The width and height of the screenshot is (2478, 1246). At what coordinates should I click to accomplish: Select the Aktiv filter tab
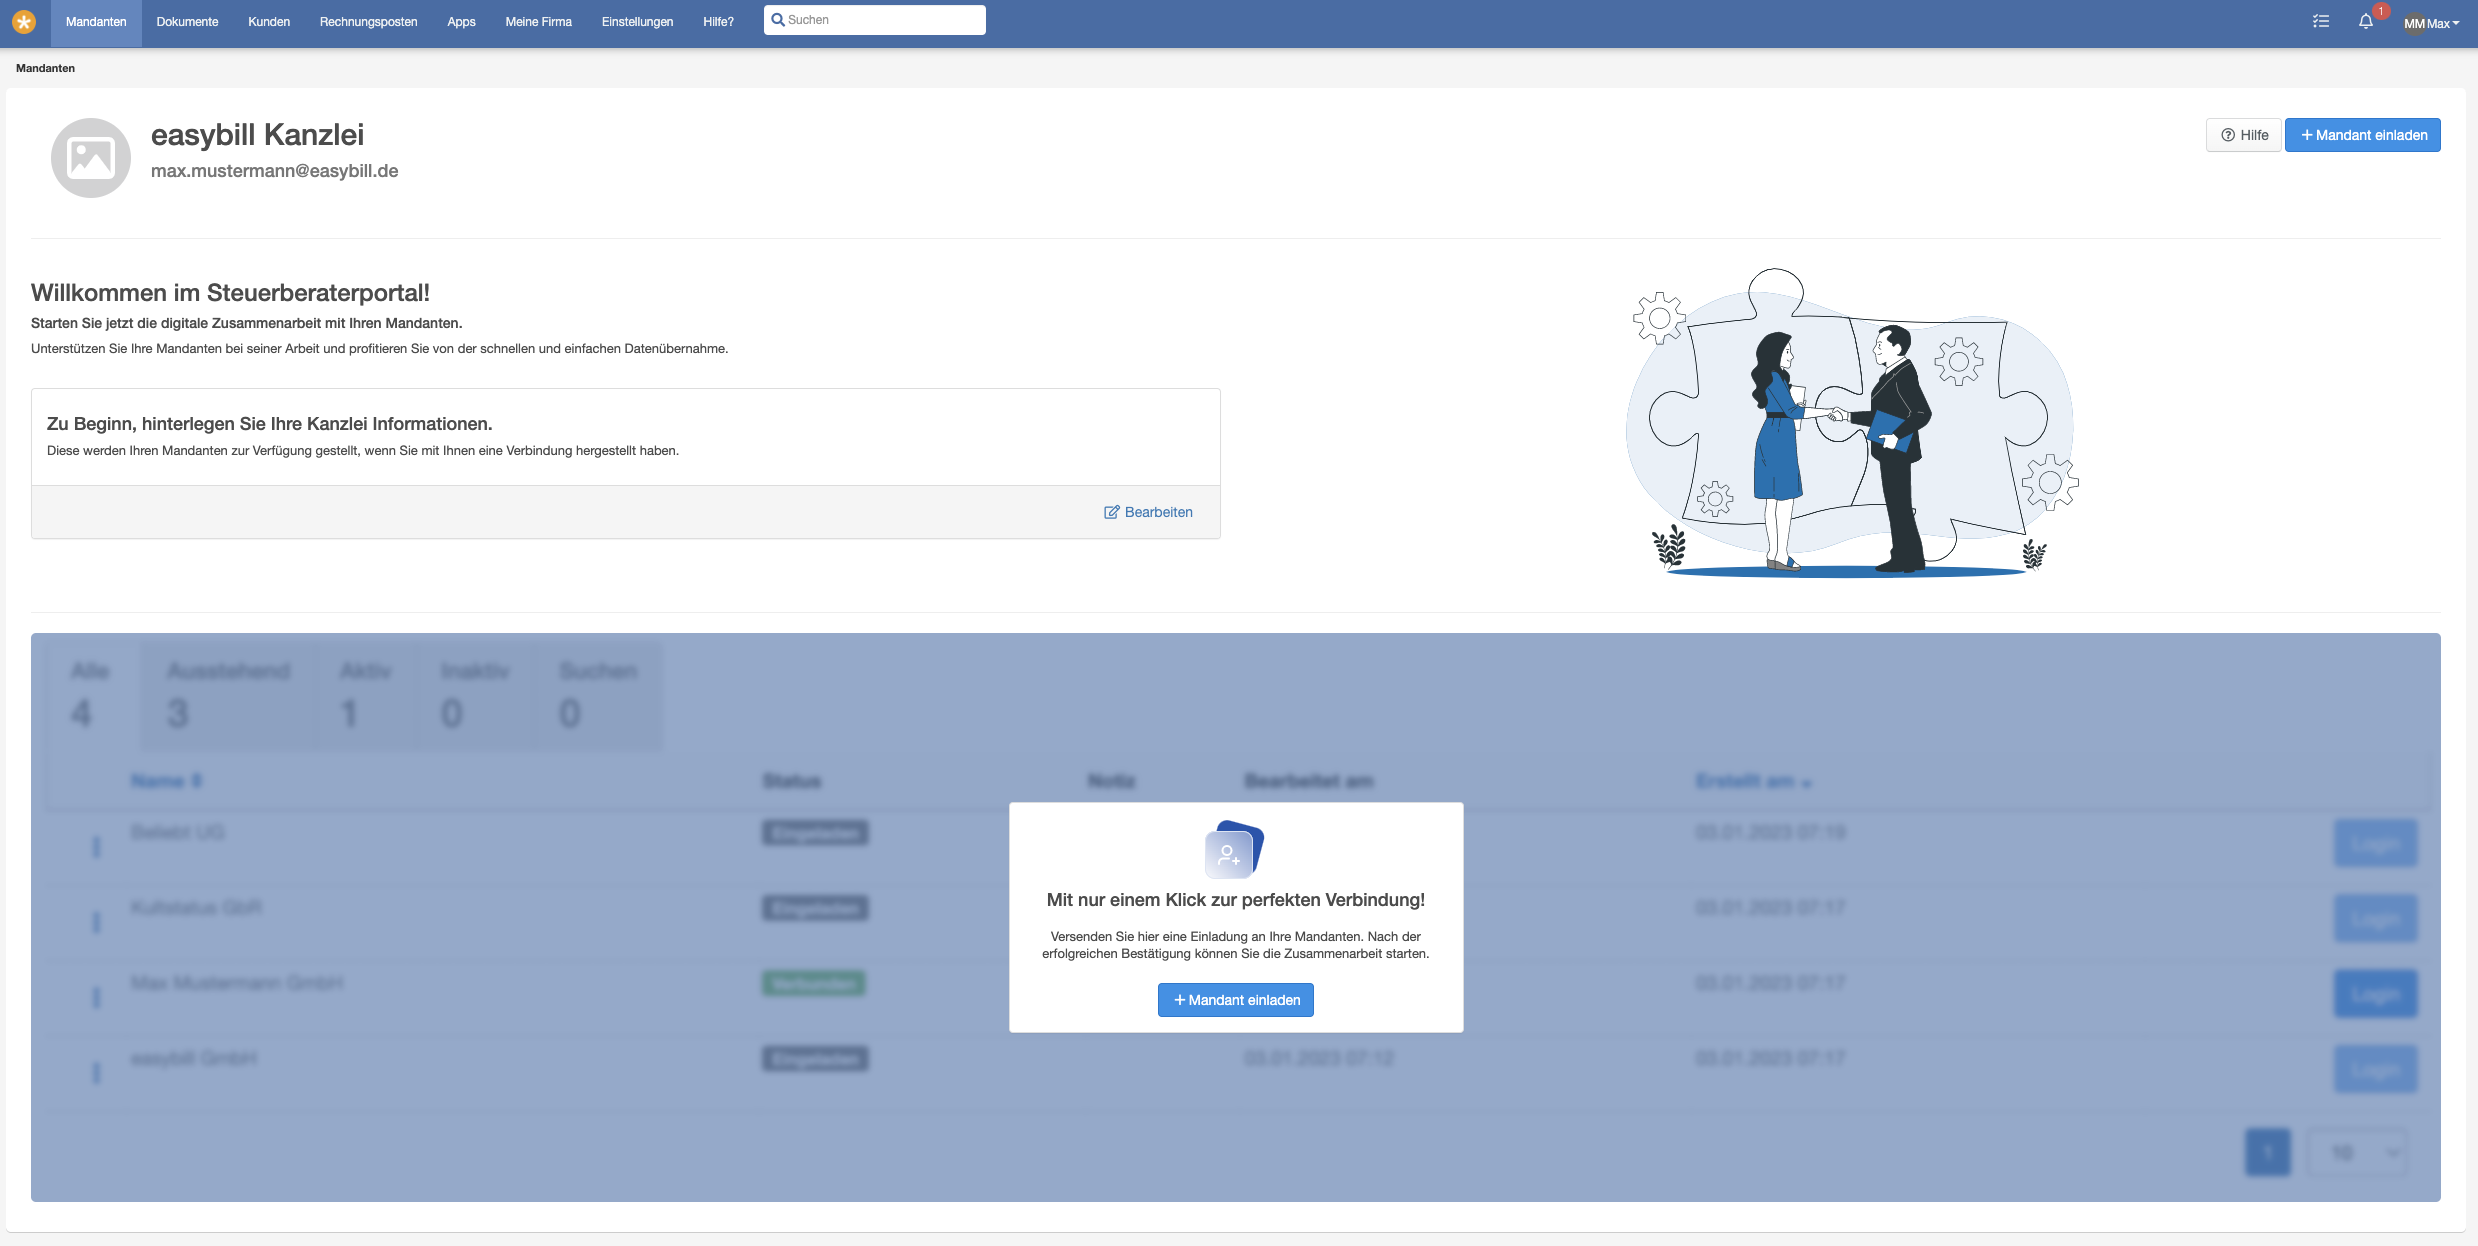coord(365,693)
